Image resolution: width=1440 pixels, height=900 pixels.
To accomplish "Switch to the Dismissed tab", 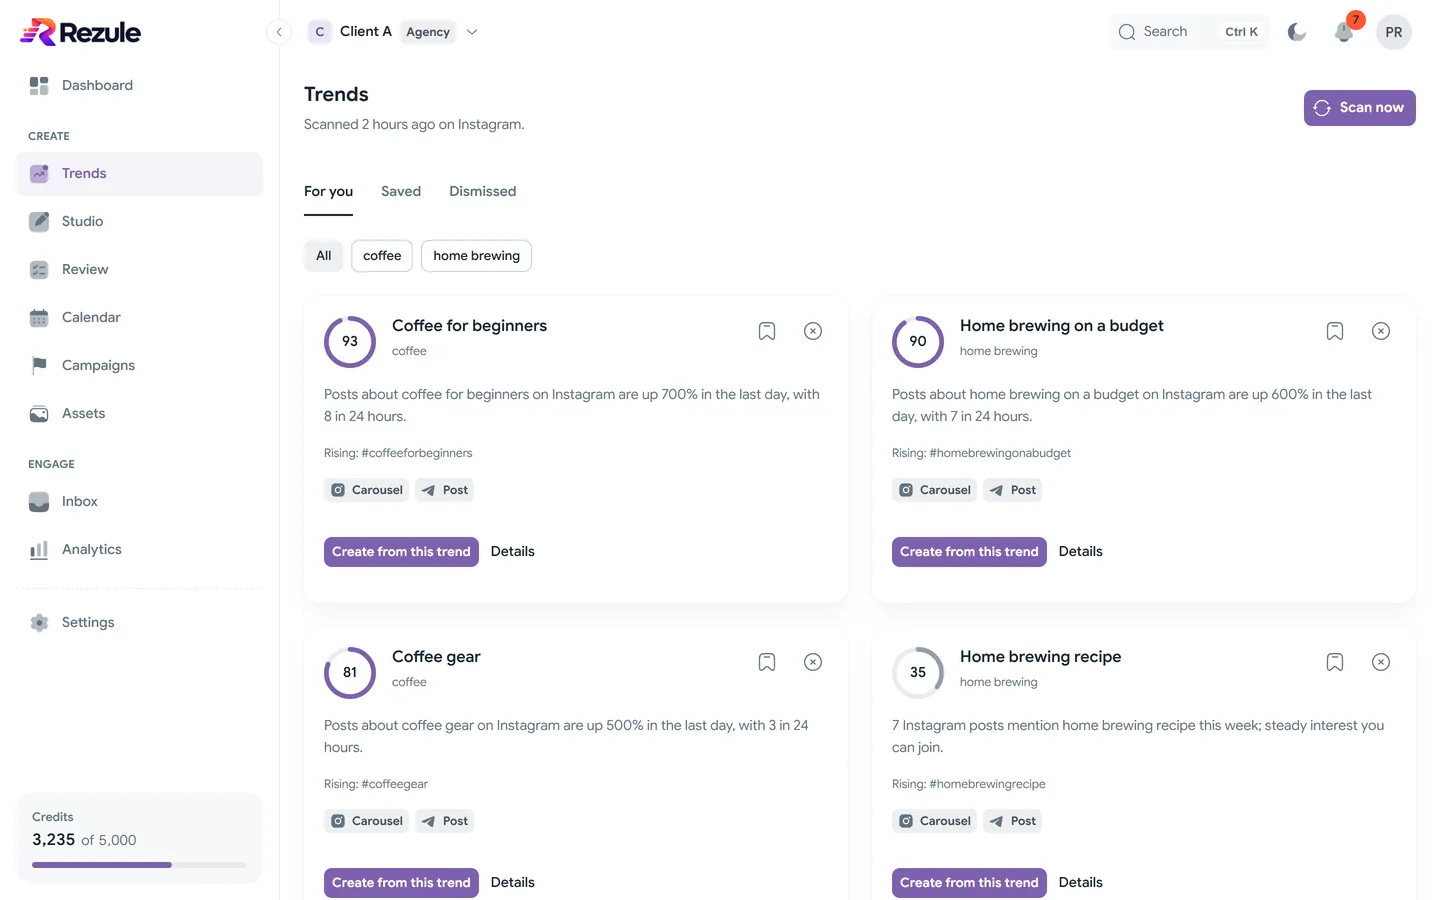I will pyautogui.click(x=483, y=191).
